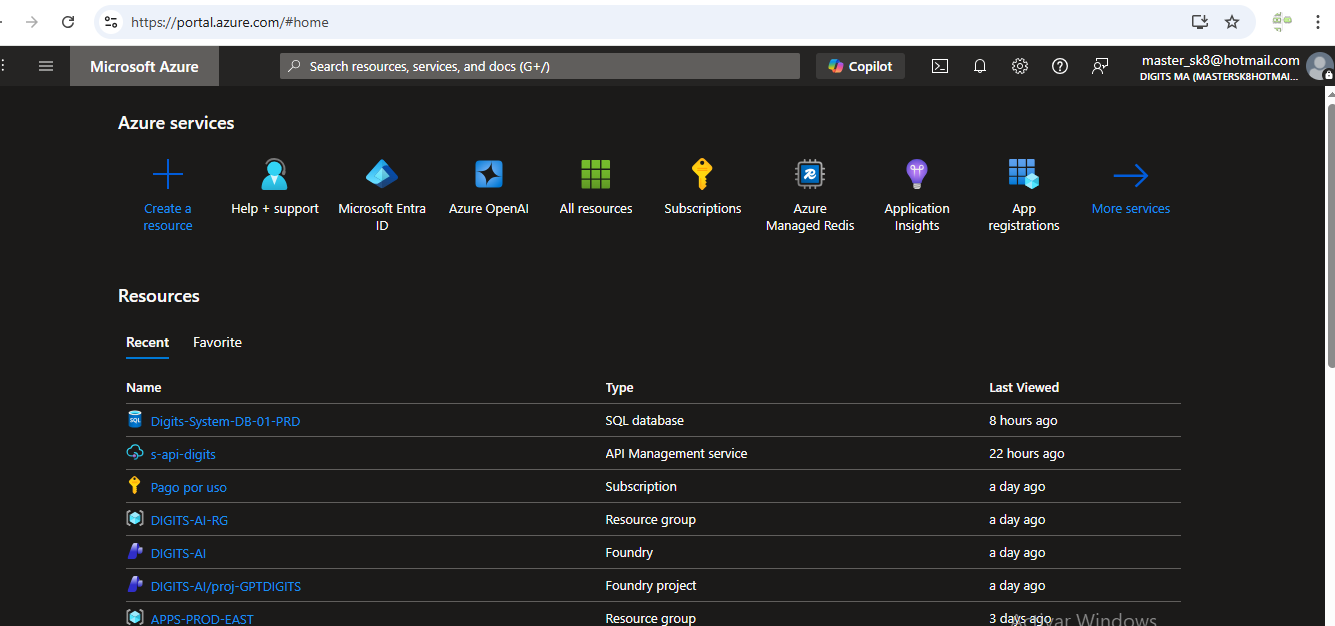Open portal Settings gear icon
The height and width of the screenshot is (626, 1335).
click(x=1020, y=66)
